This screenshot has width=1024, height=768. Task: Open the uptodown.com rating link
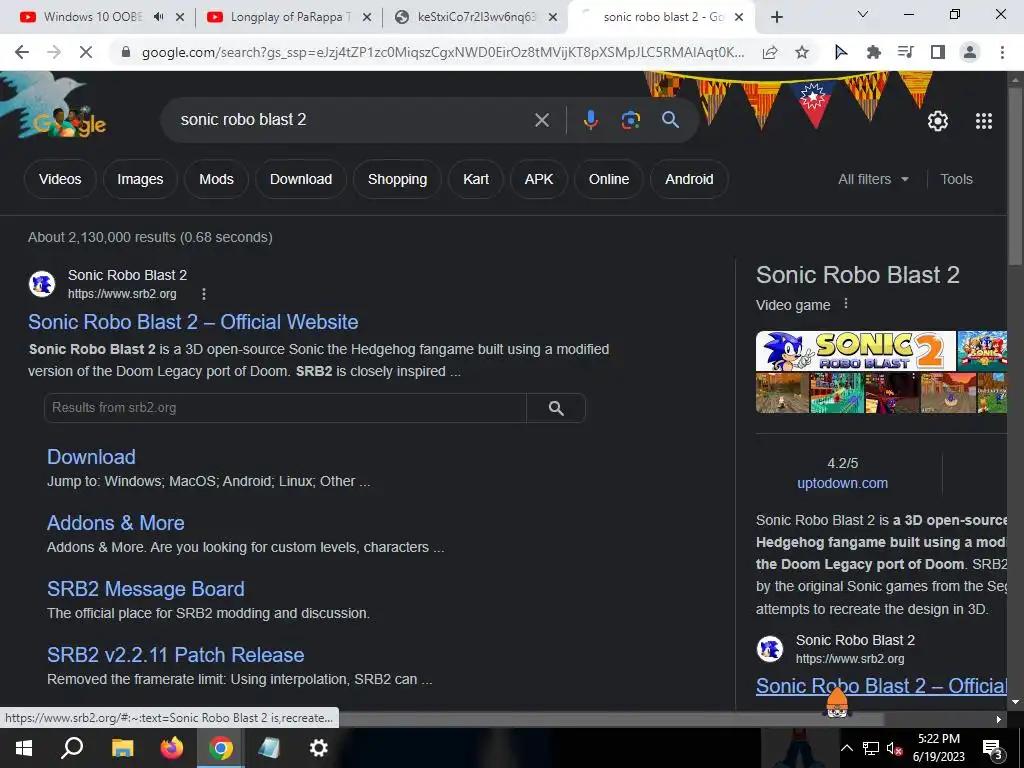[842, 483]
